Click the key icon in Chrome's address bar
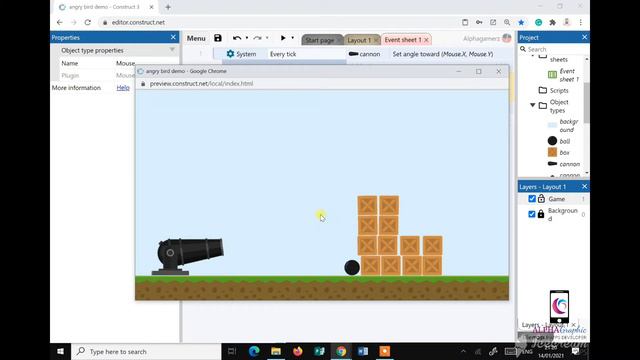The image size is (640, 360). point(479,22)
